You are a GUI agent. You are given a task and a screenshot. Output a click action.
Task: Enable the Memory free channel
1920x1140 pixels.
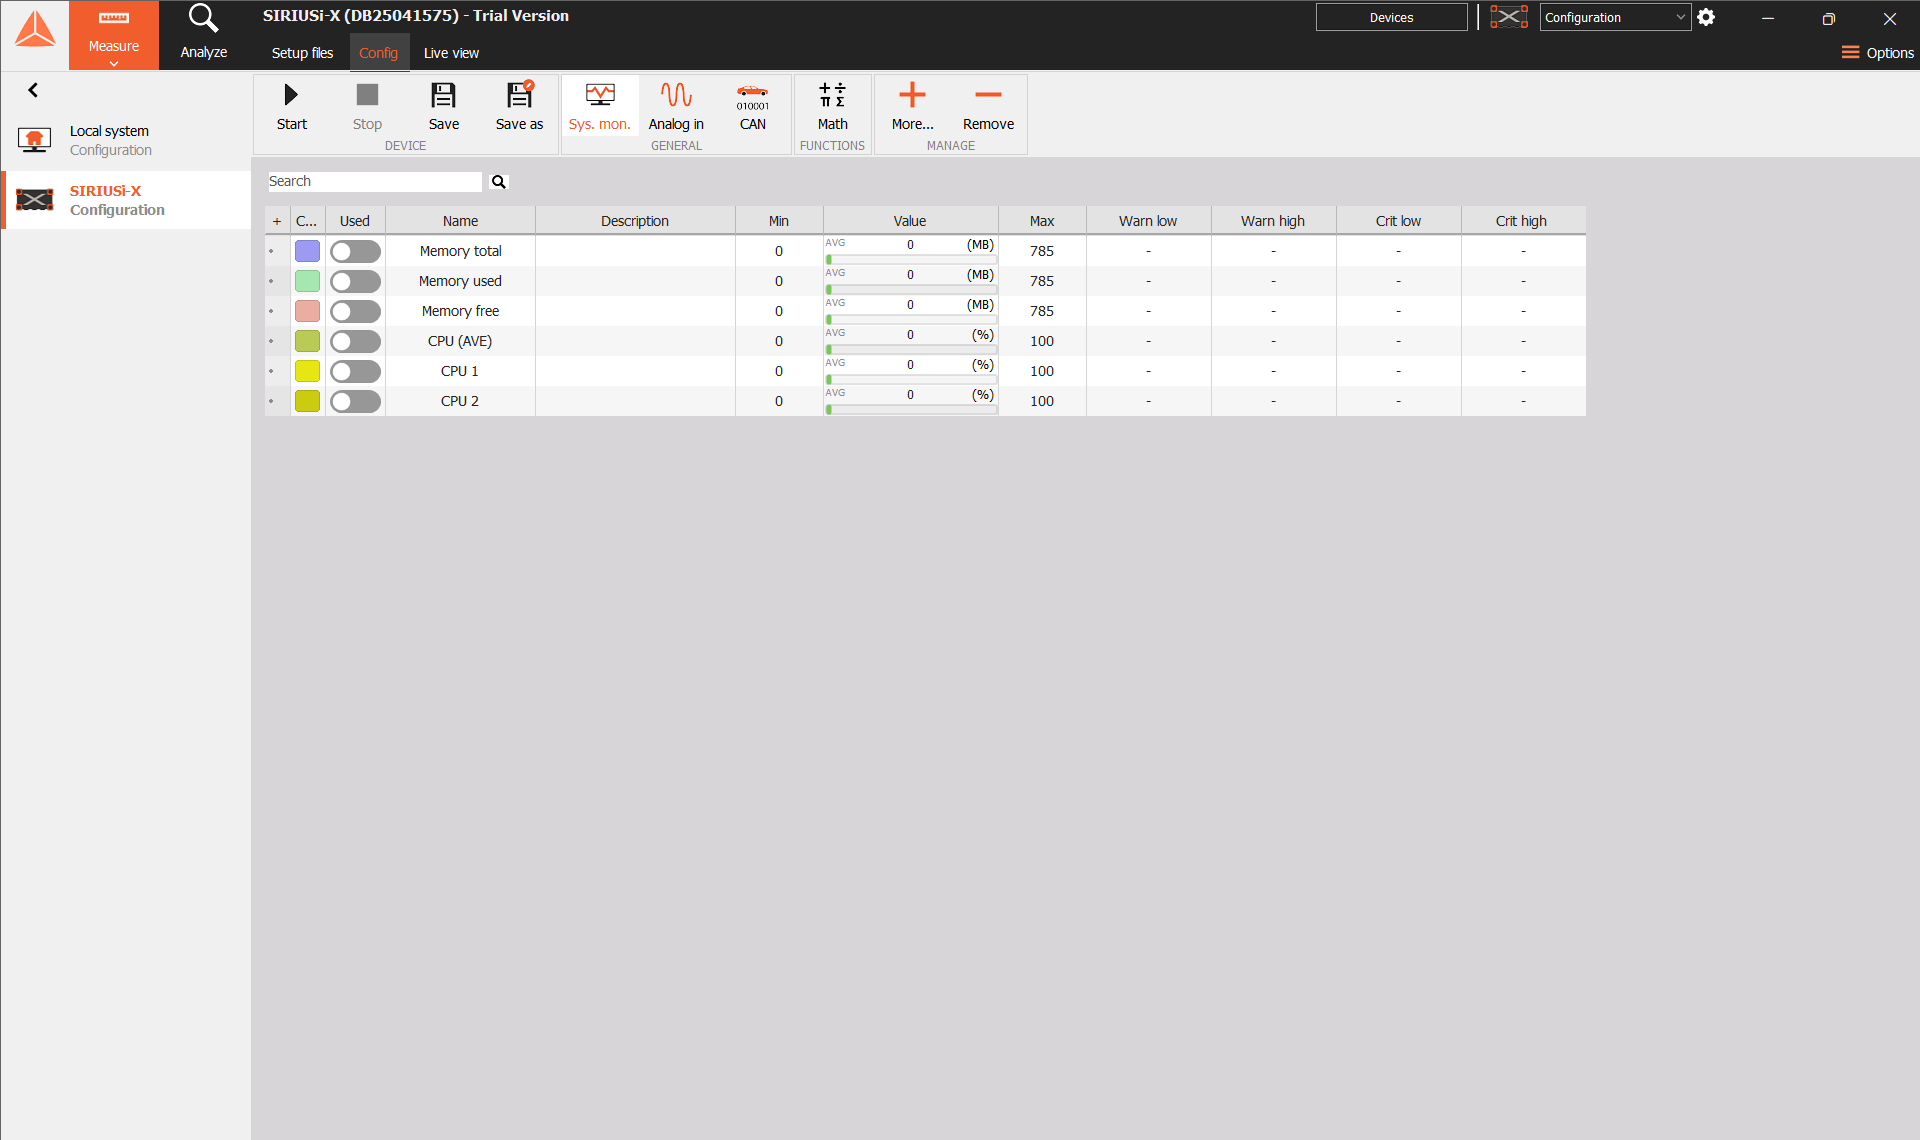(355, 311)
